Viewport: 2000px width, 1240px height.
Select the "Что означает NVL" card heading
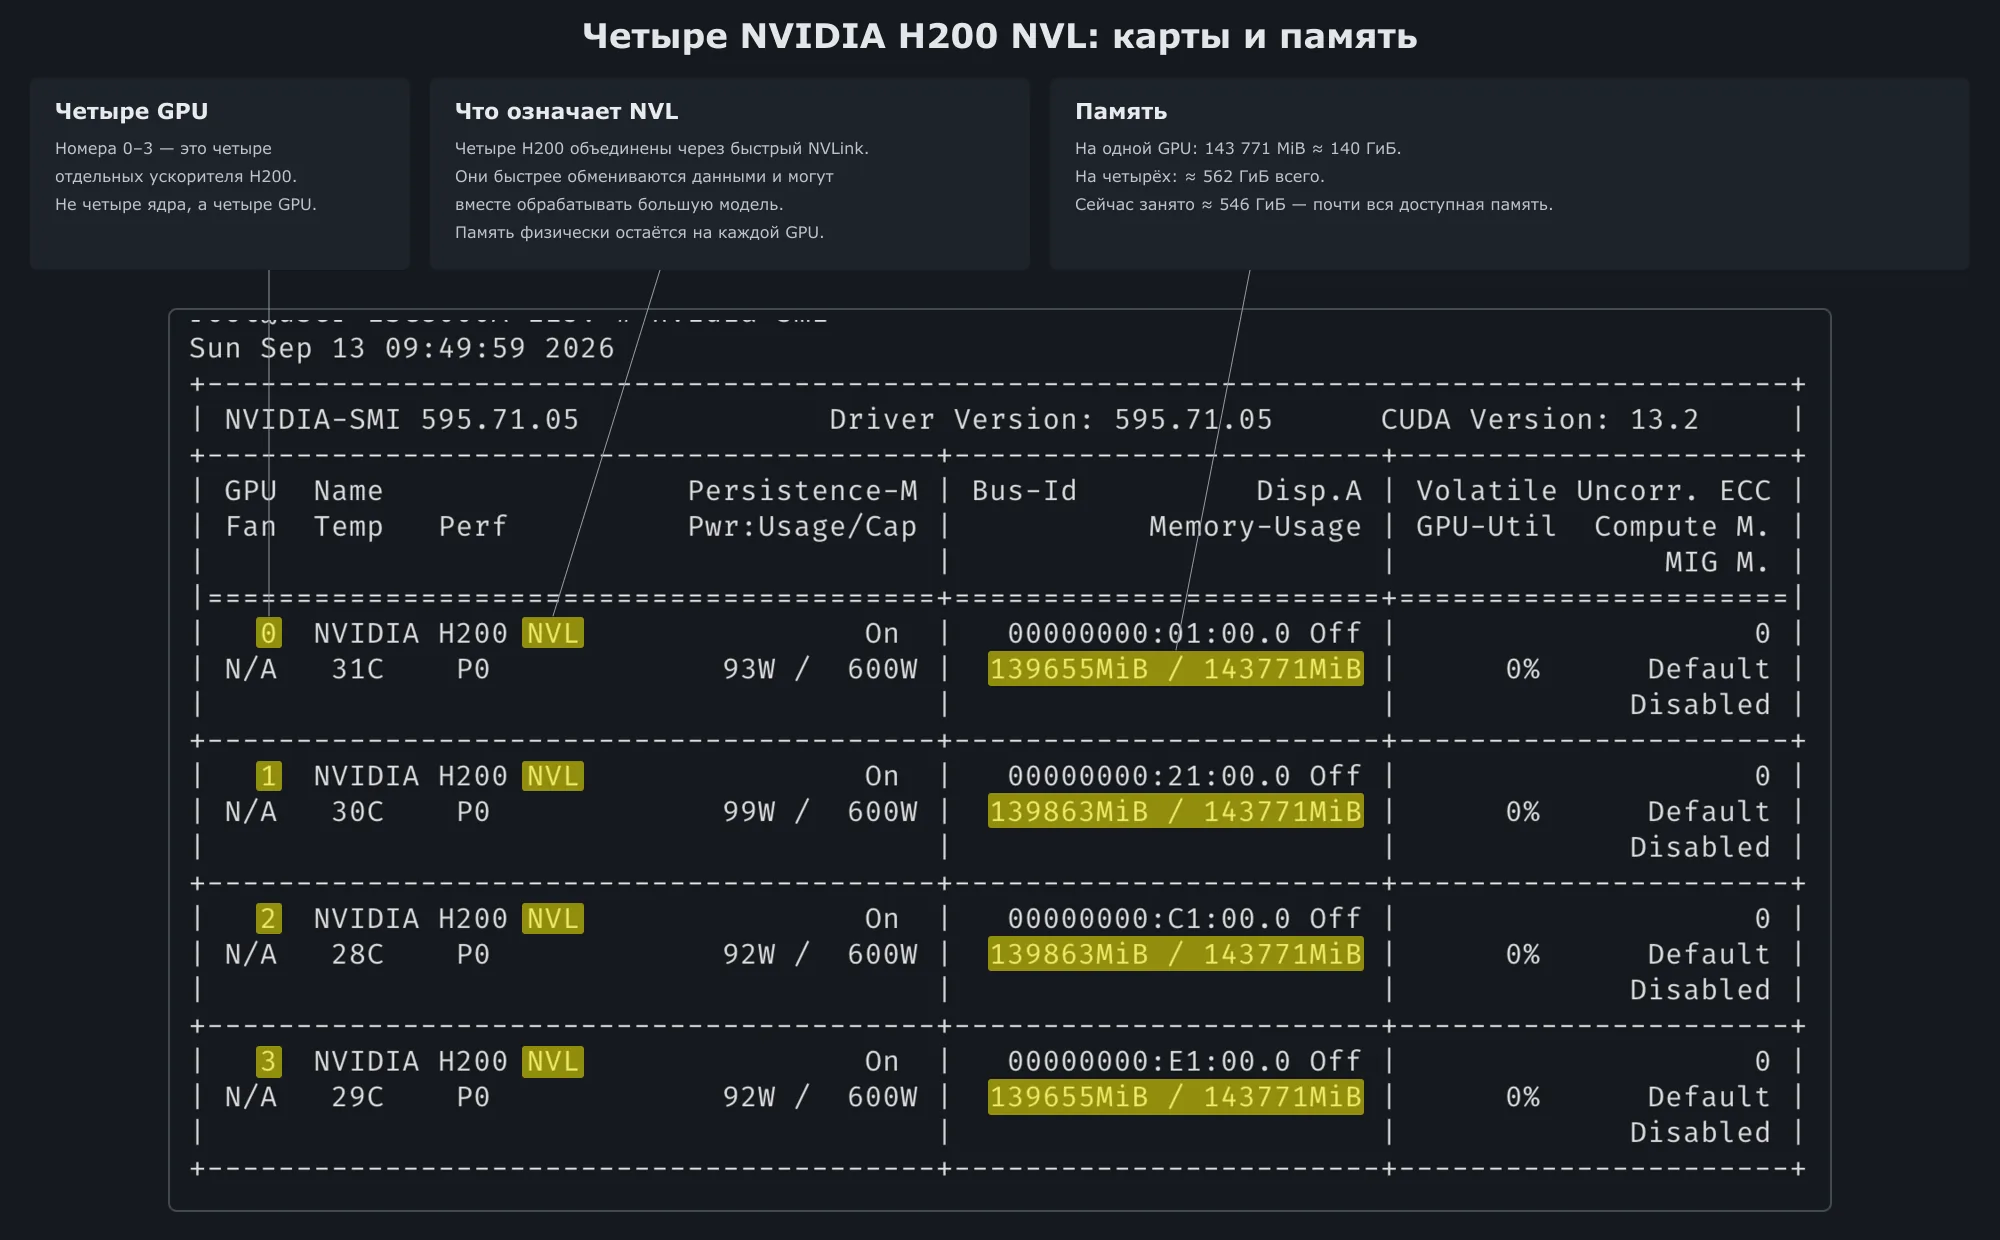566,111
